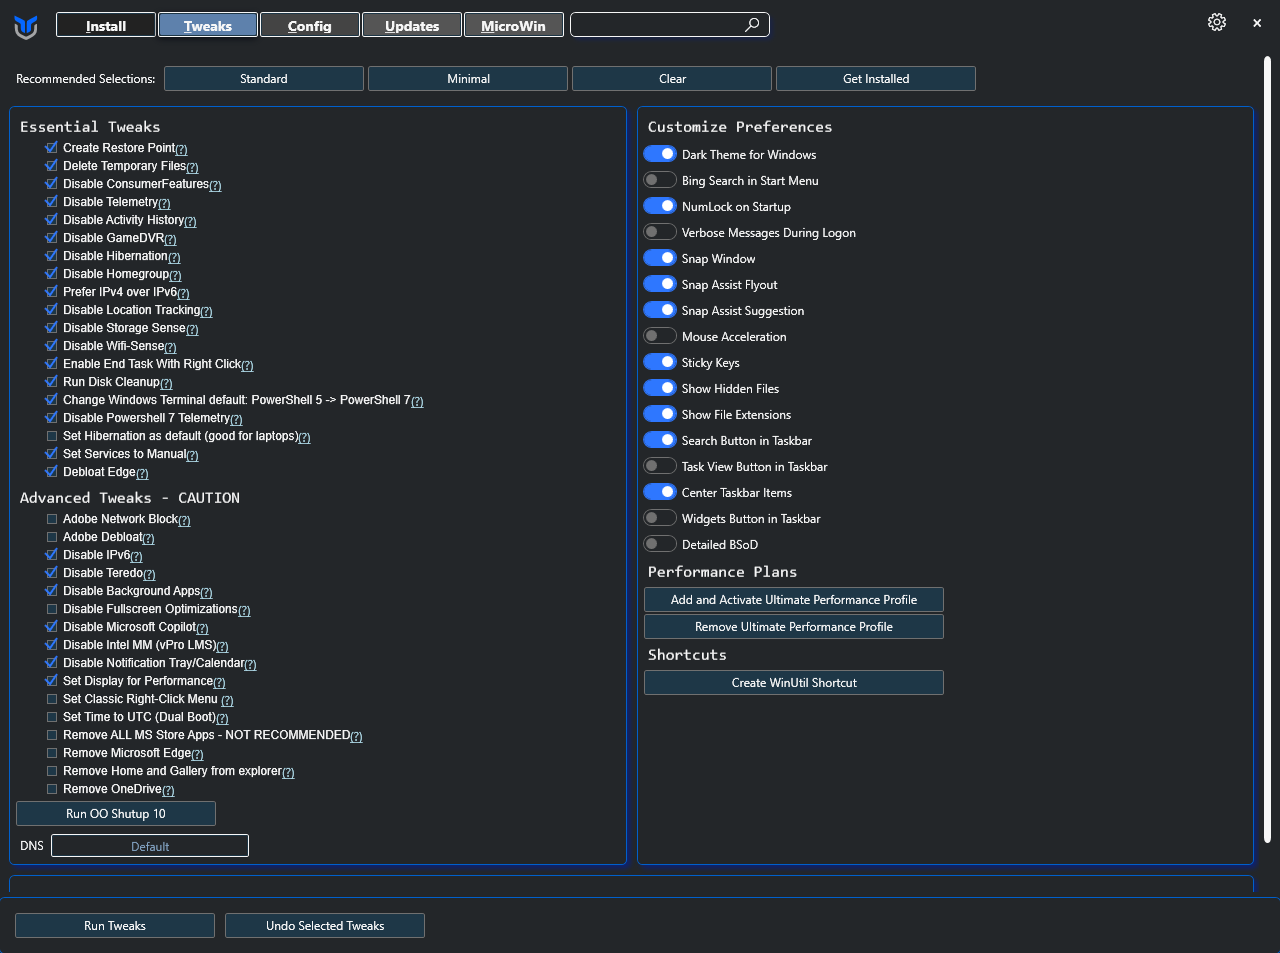
Task: Remove Ultimate Performance Profile
Action: (794, 627)
